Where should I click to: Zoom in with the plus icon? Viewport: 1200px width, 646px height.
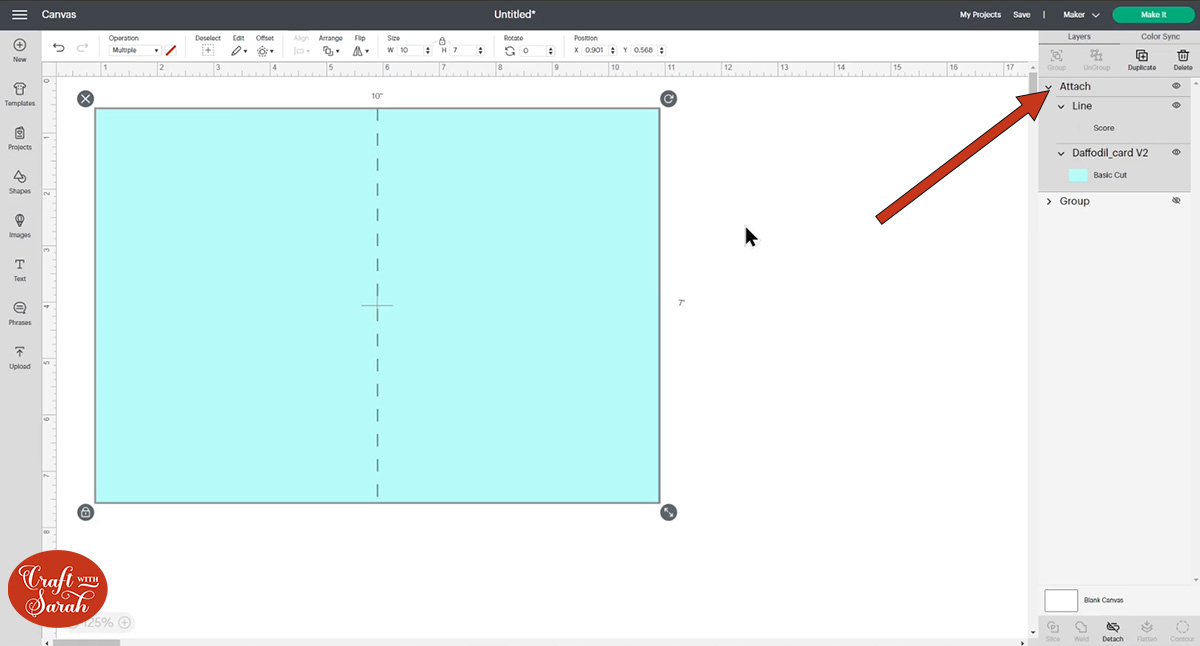click(x=125, y=622)
